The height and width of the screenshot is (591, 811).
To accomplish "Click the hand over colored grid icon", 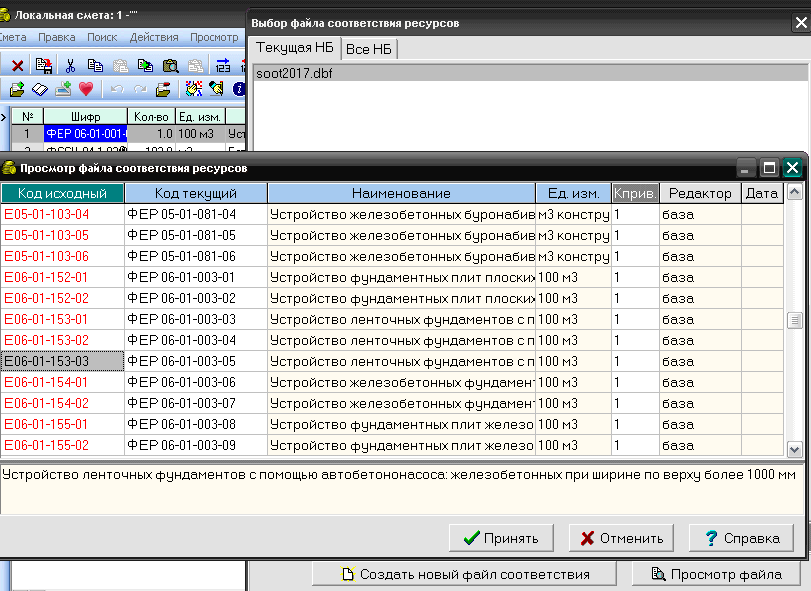I will (x=193, y=89).
